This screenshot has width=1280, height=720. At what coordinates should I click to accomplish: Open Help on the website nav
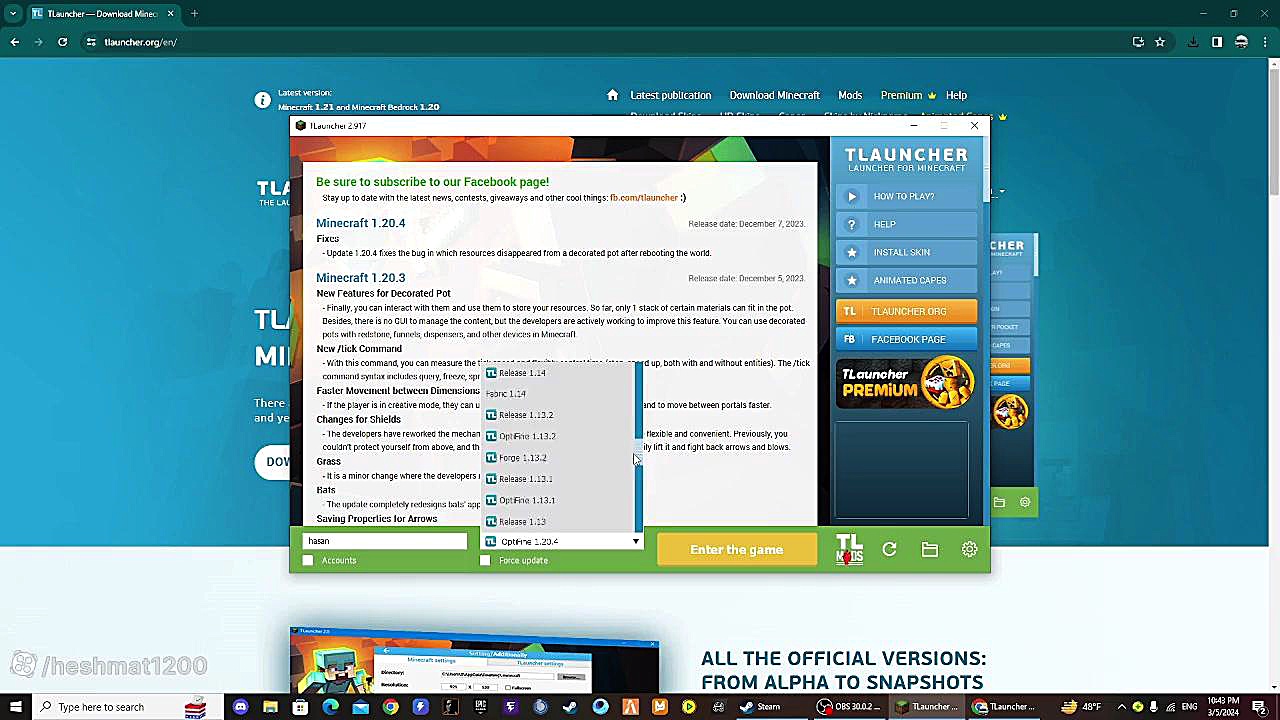[956, 95]
